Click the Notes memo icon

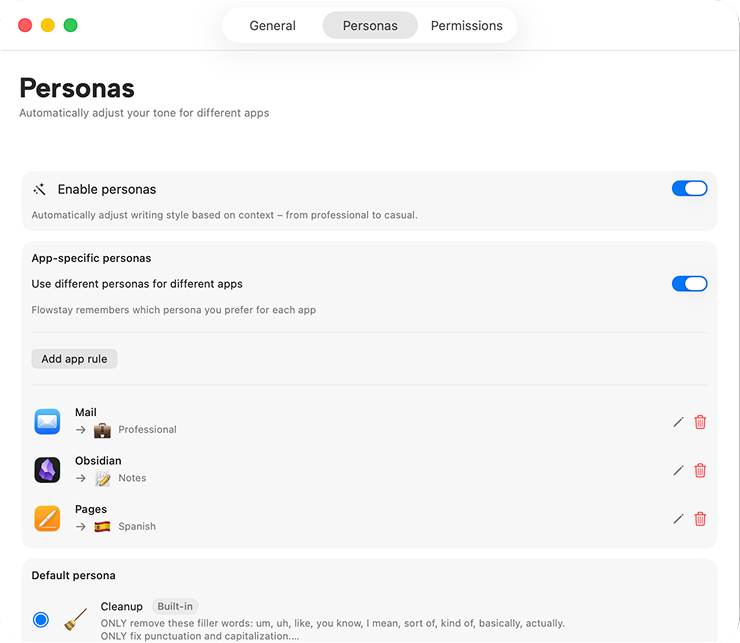coord(102,479)
